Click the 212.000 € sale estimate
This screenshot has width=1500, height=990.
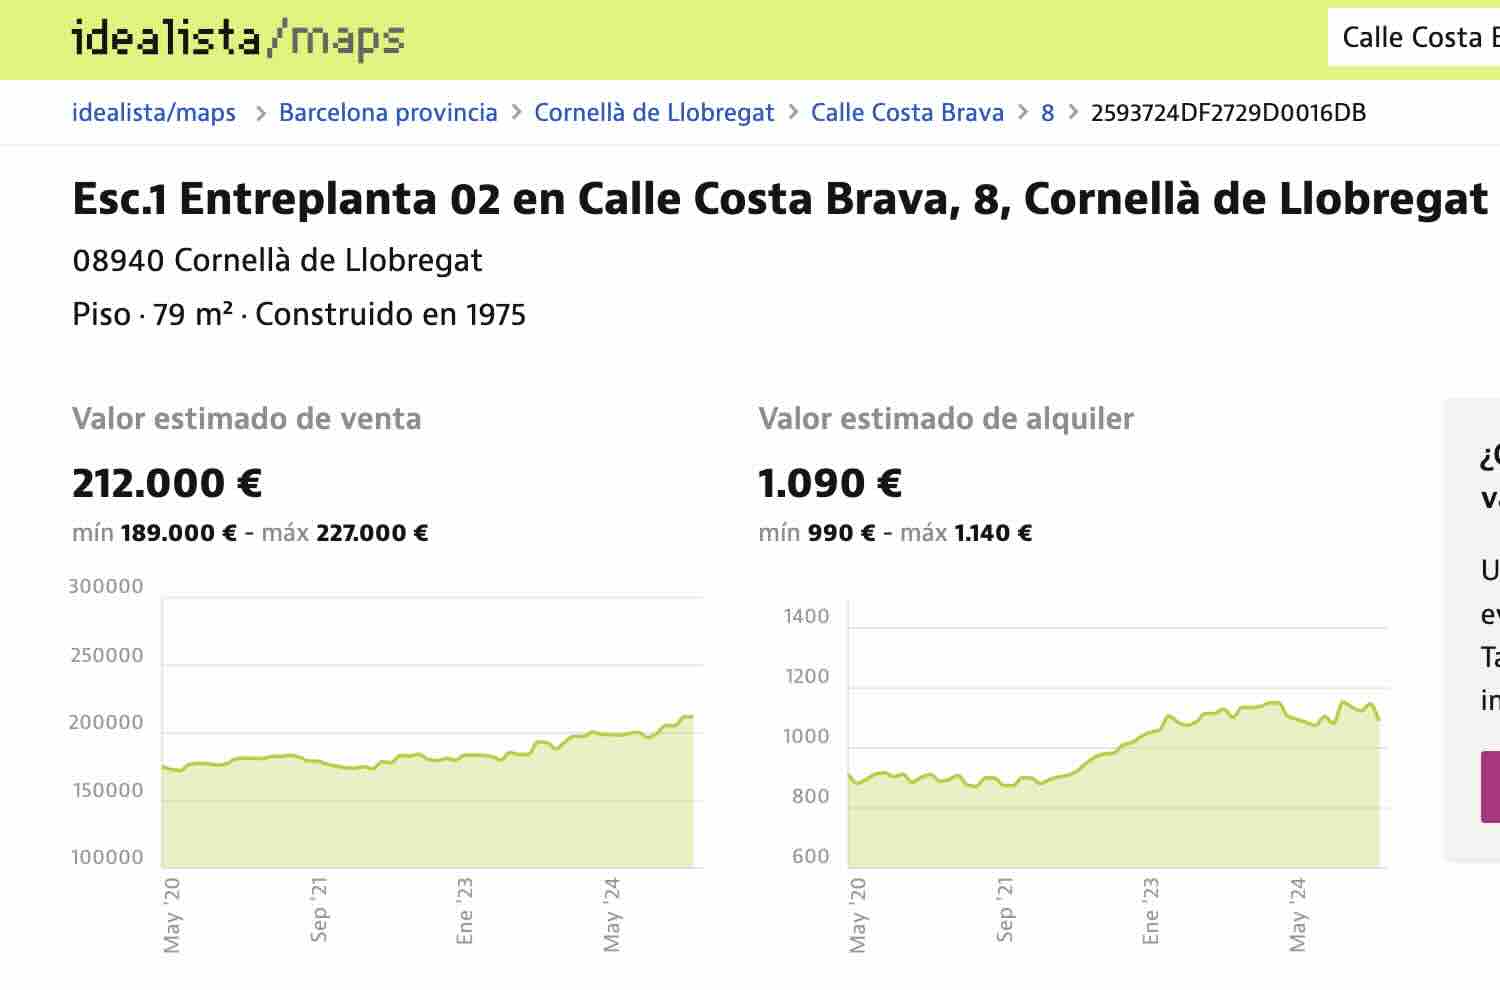point(167,484)
